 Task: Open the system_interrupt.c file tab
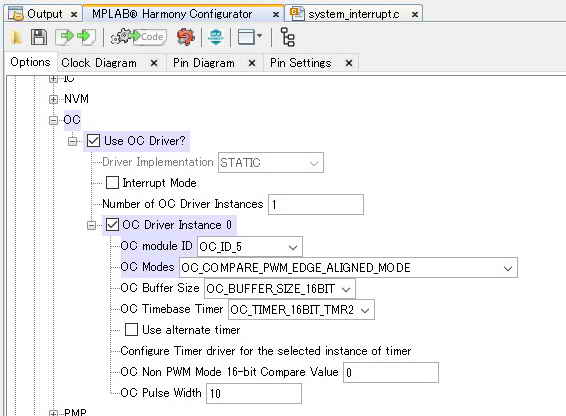[x=353, y=14]
